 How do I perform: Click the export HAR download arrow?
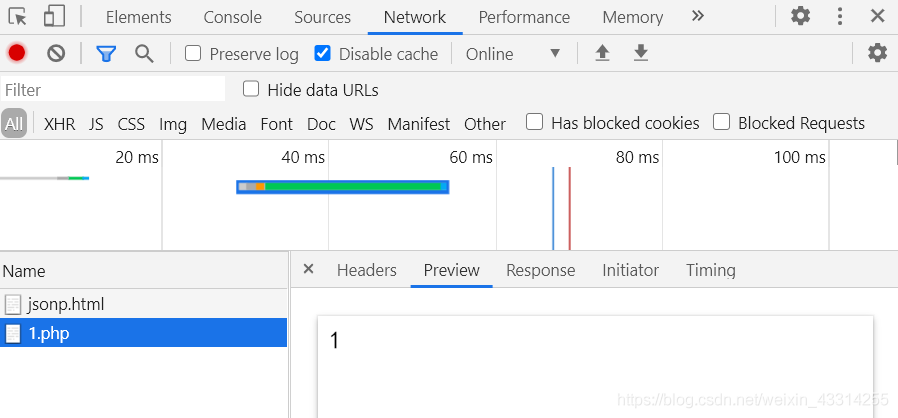[x=641, y=53]
